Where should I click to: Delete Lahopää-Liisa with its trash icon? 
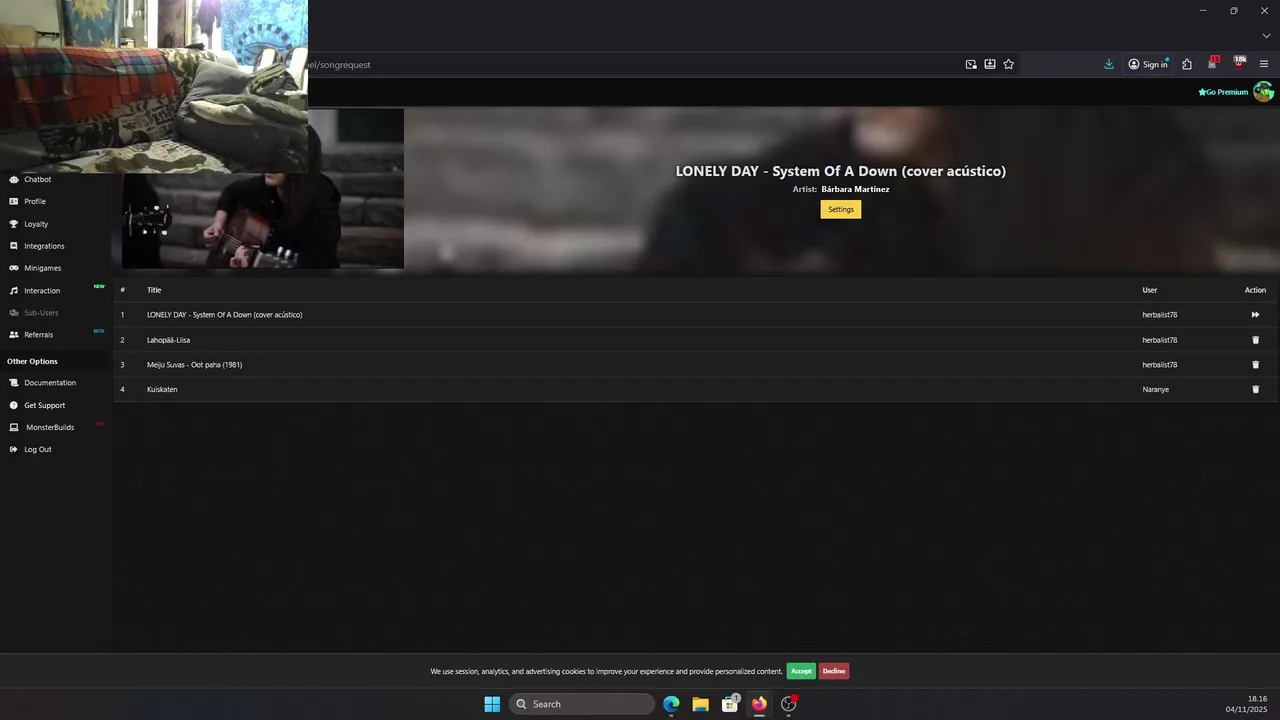pyautogui.click(x=1256, y=340)
